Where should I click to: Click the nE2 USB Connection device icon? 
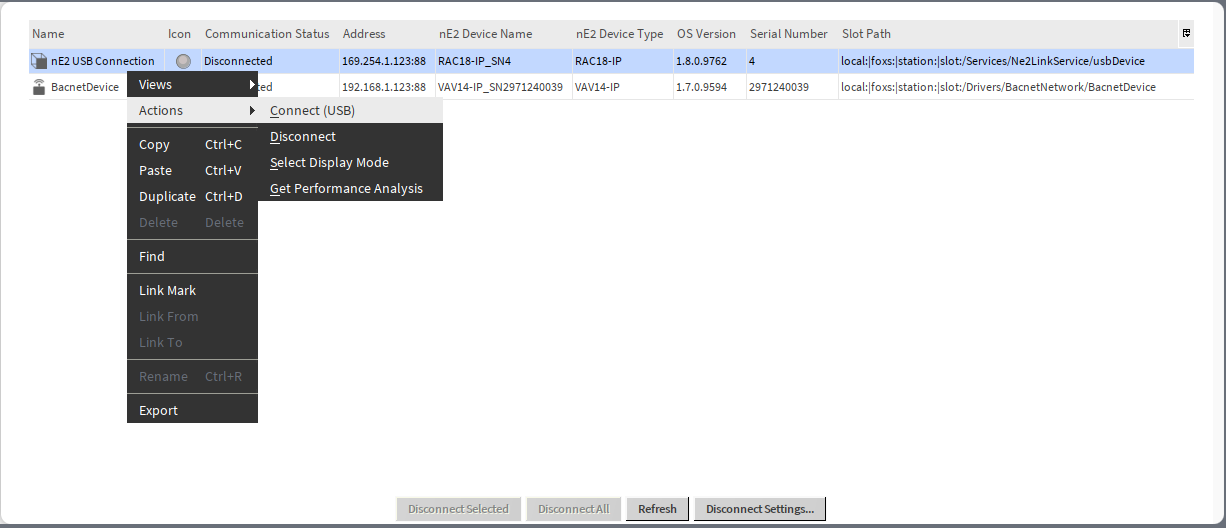coord(39,61)
